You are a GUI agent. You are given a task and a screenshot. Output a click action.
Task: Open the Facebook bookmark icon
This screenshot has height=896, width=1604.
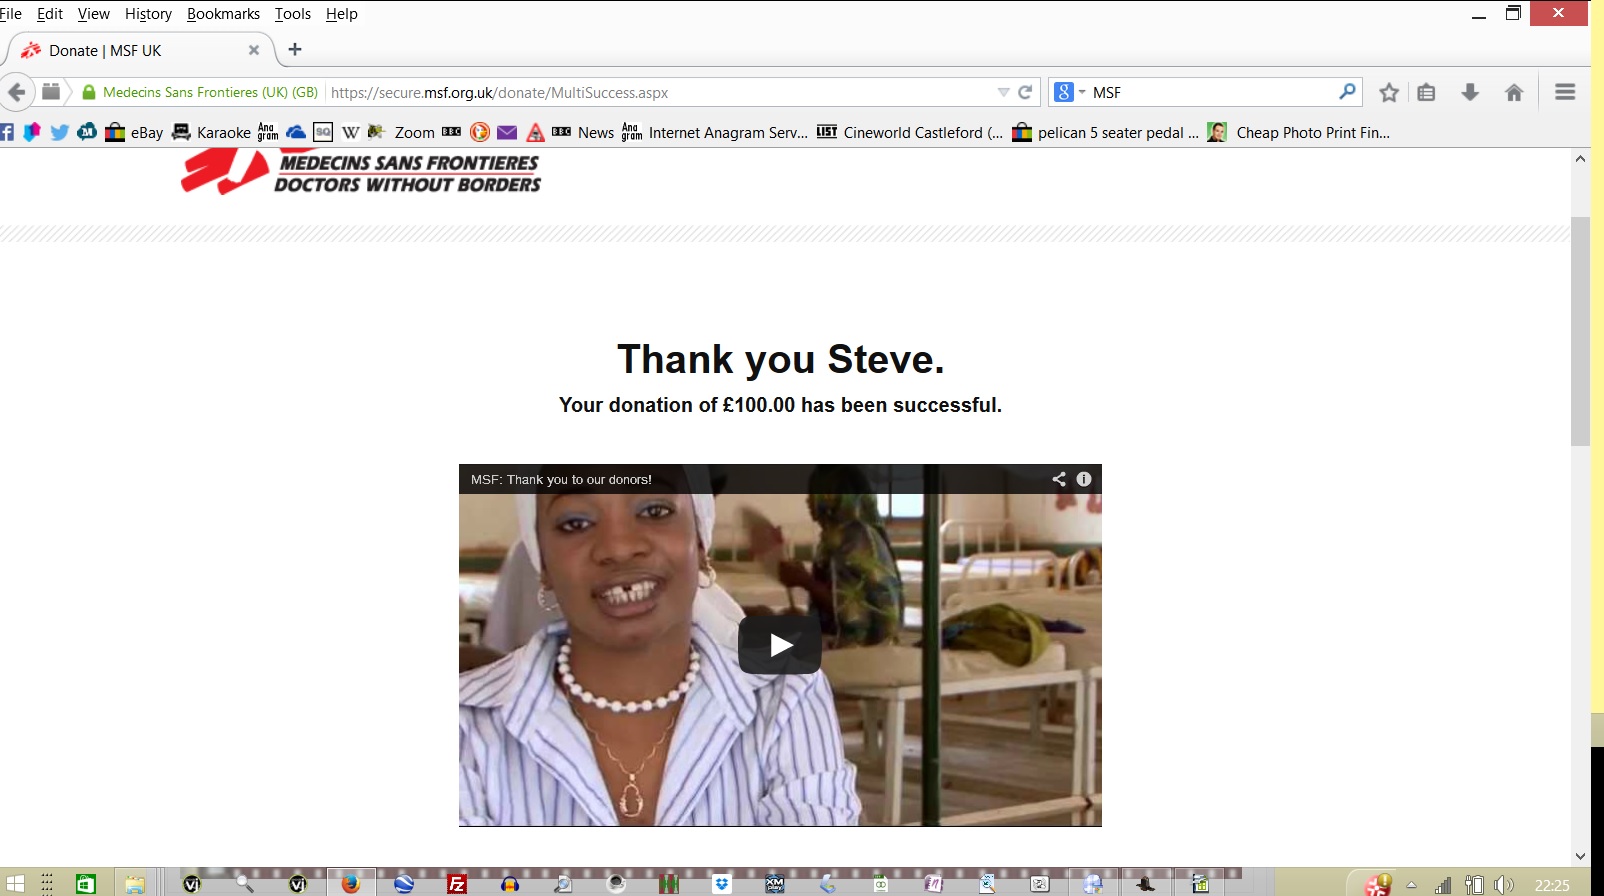[7, 132]
